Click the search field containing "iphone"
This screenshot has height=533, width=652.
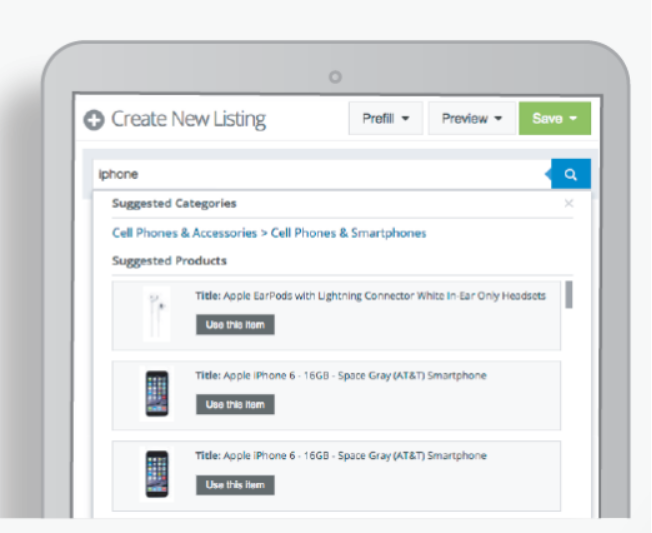(x=320, y=174)
